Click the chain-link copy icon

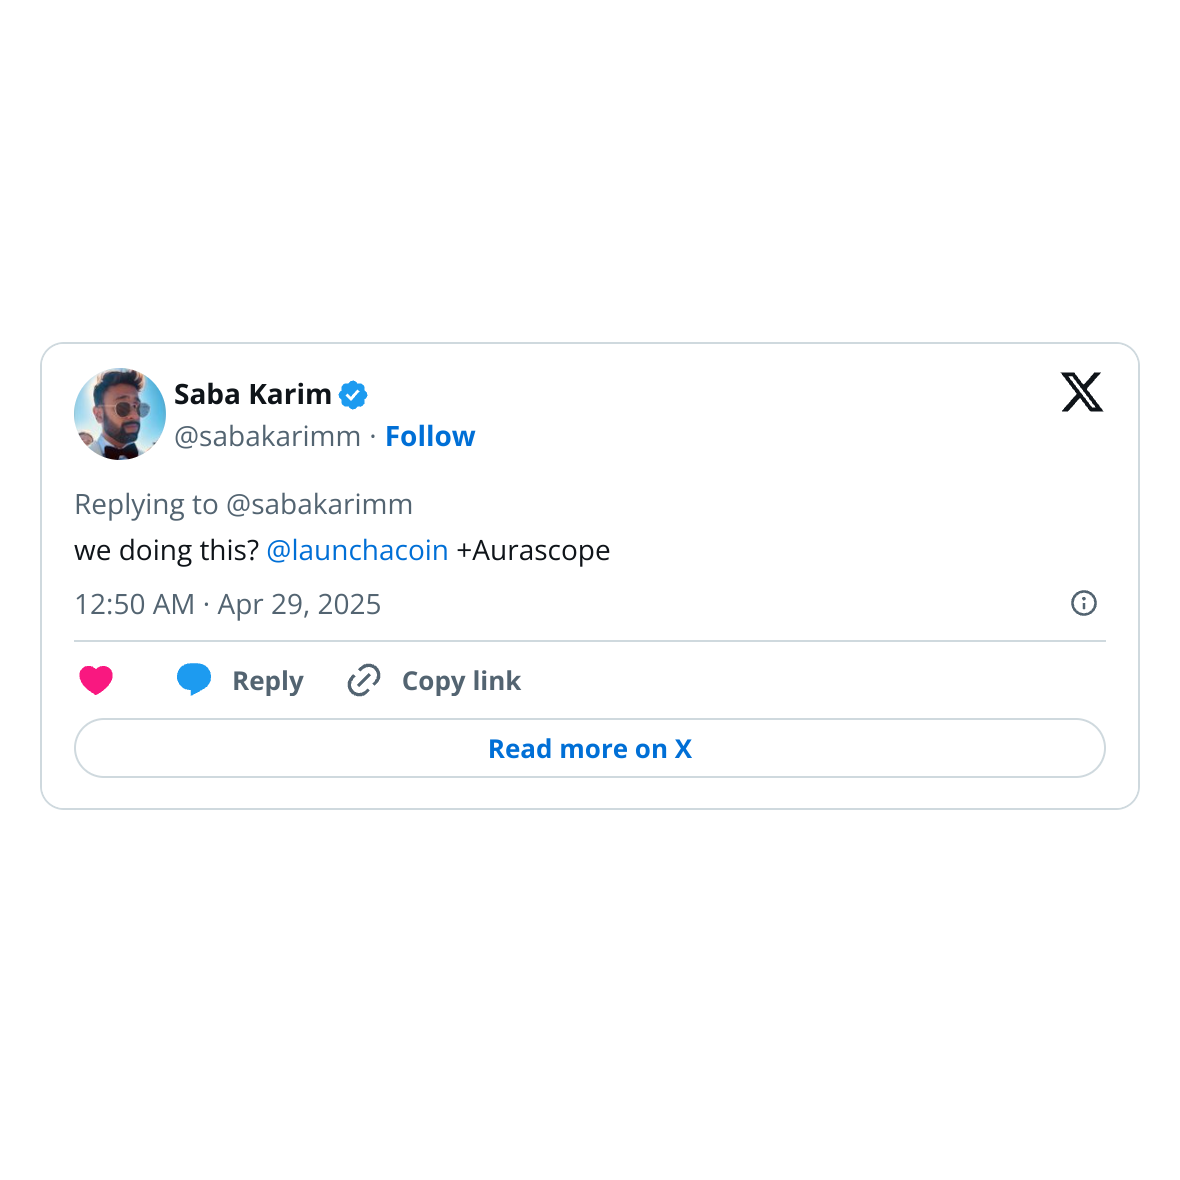(x=364, y=680)
